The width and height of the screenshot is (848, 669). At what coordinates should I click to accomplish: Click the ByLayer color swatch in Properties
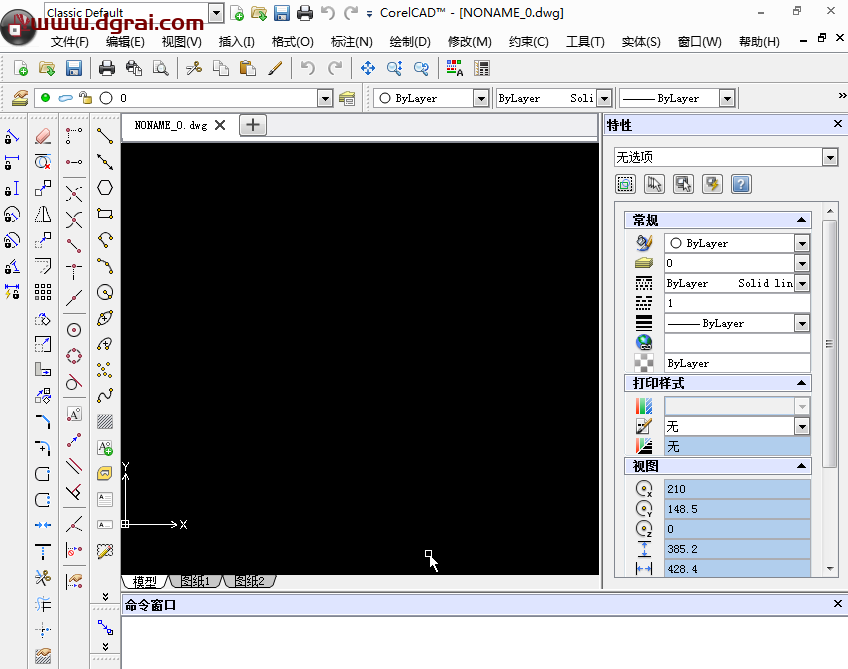pos(675,243)
